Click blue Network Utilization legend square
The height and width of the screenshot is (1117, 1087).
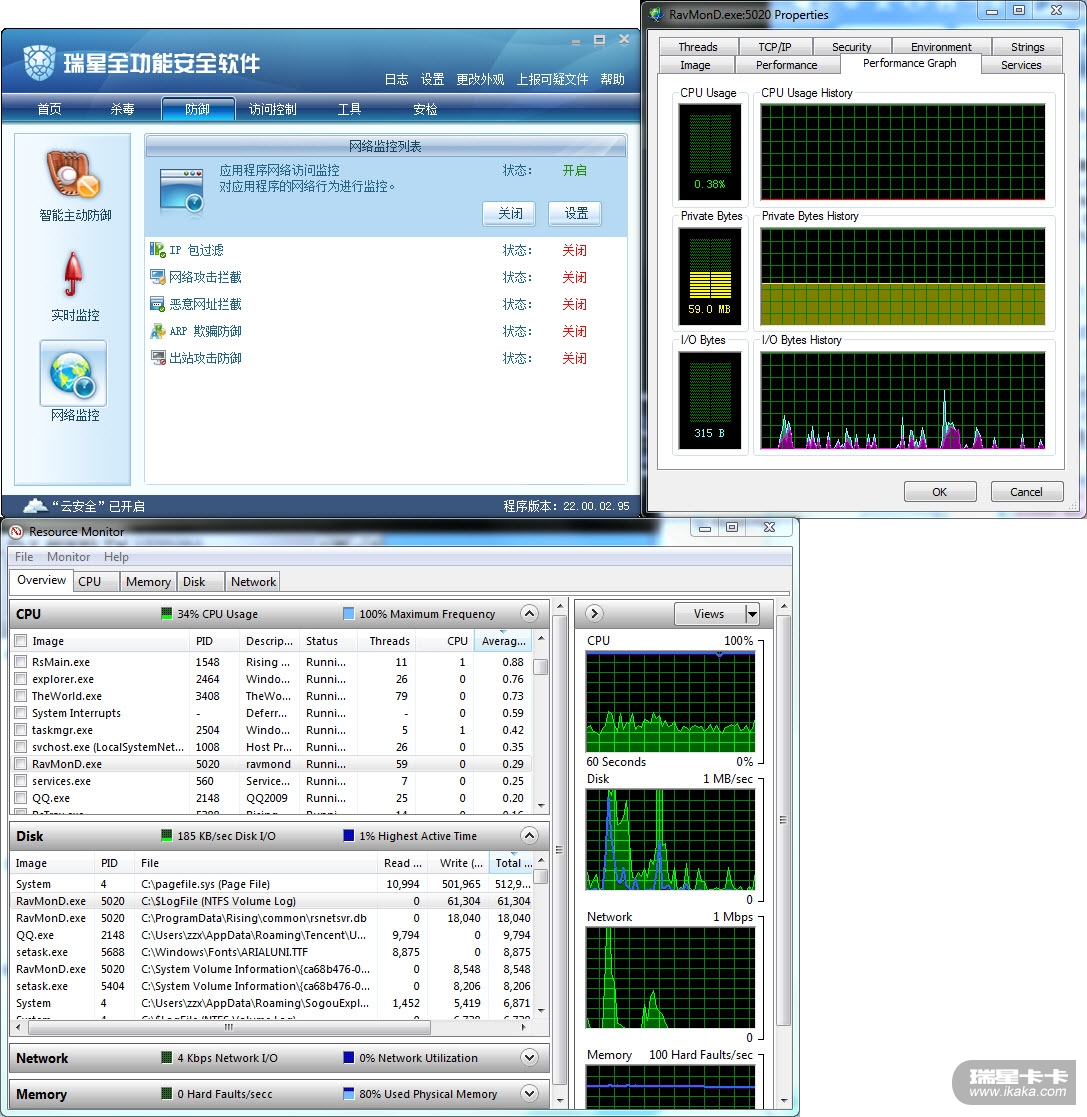pyautogui.click(x=348, y=1057)
